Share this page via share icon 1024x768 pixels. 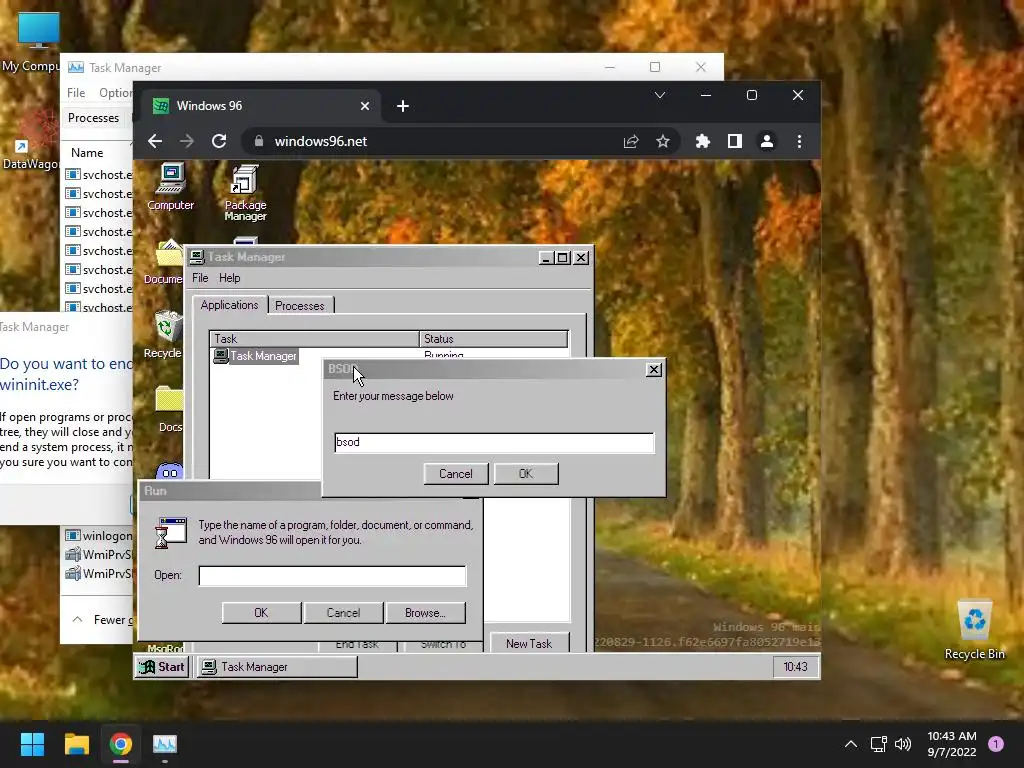coord(631,141)
